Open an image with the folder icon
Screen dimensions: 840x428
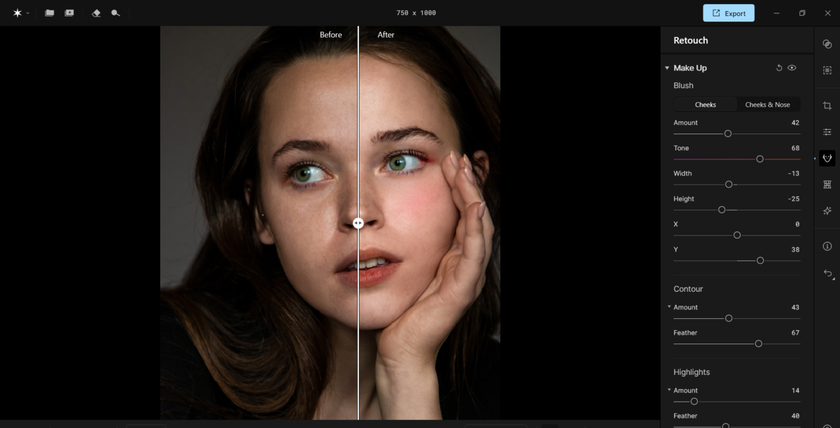pos(49,13)
